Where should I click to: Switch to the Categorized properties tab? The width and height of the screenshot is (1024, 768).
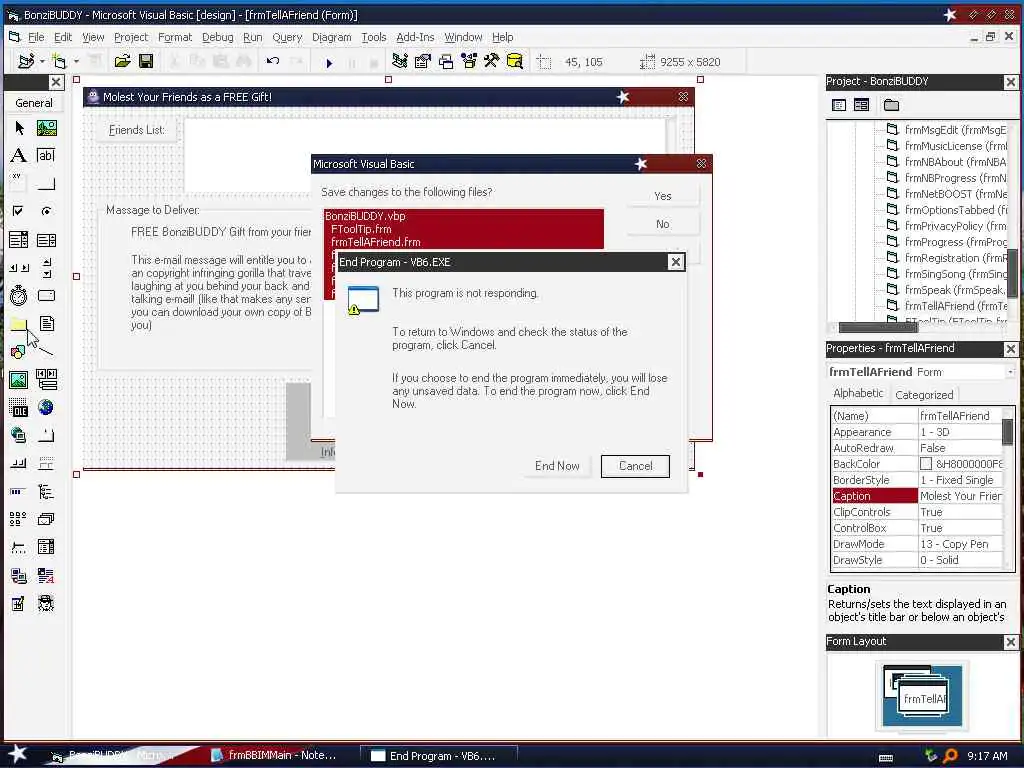click(924, 394)
